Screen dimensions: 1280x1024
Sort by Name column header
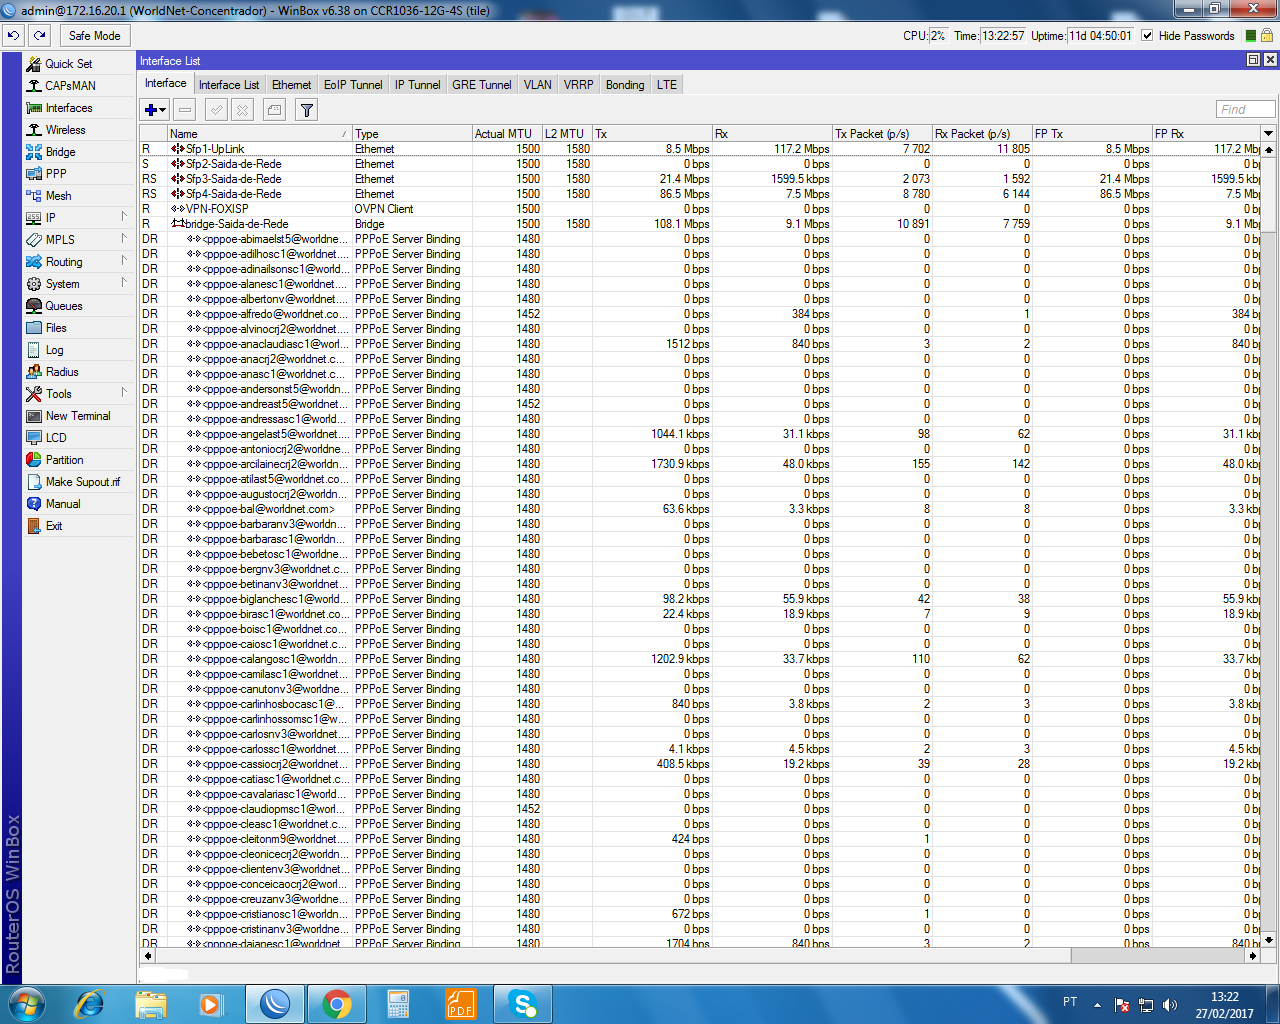point(259,133)
